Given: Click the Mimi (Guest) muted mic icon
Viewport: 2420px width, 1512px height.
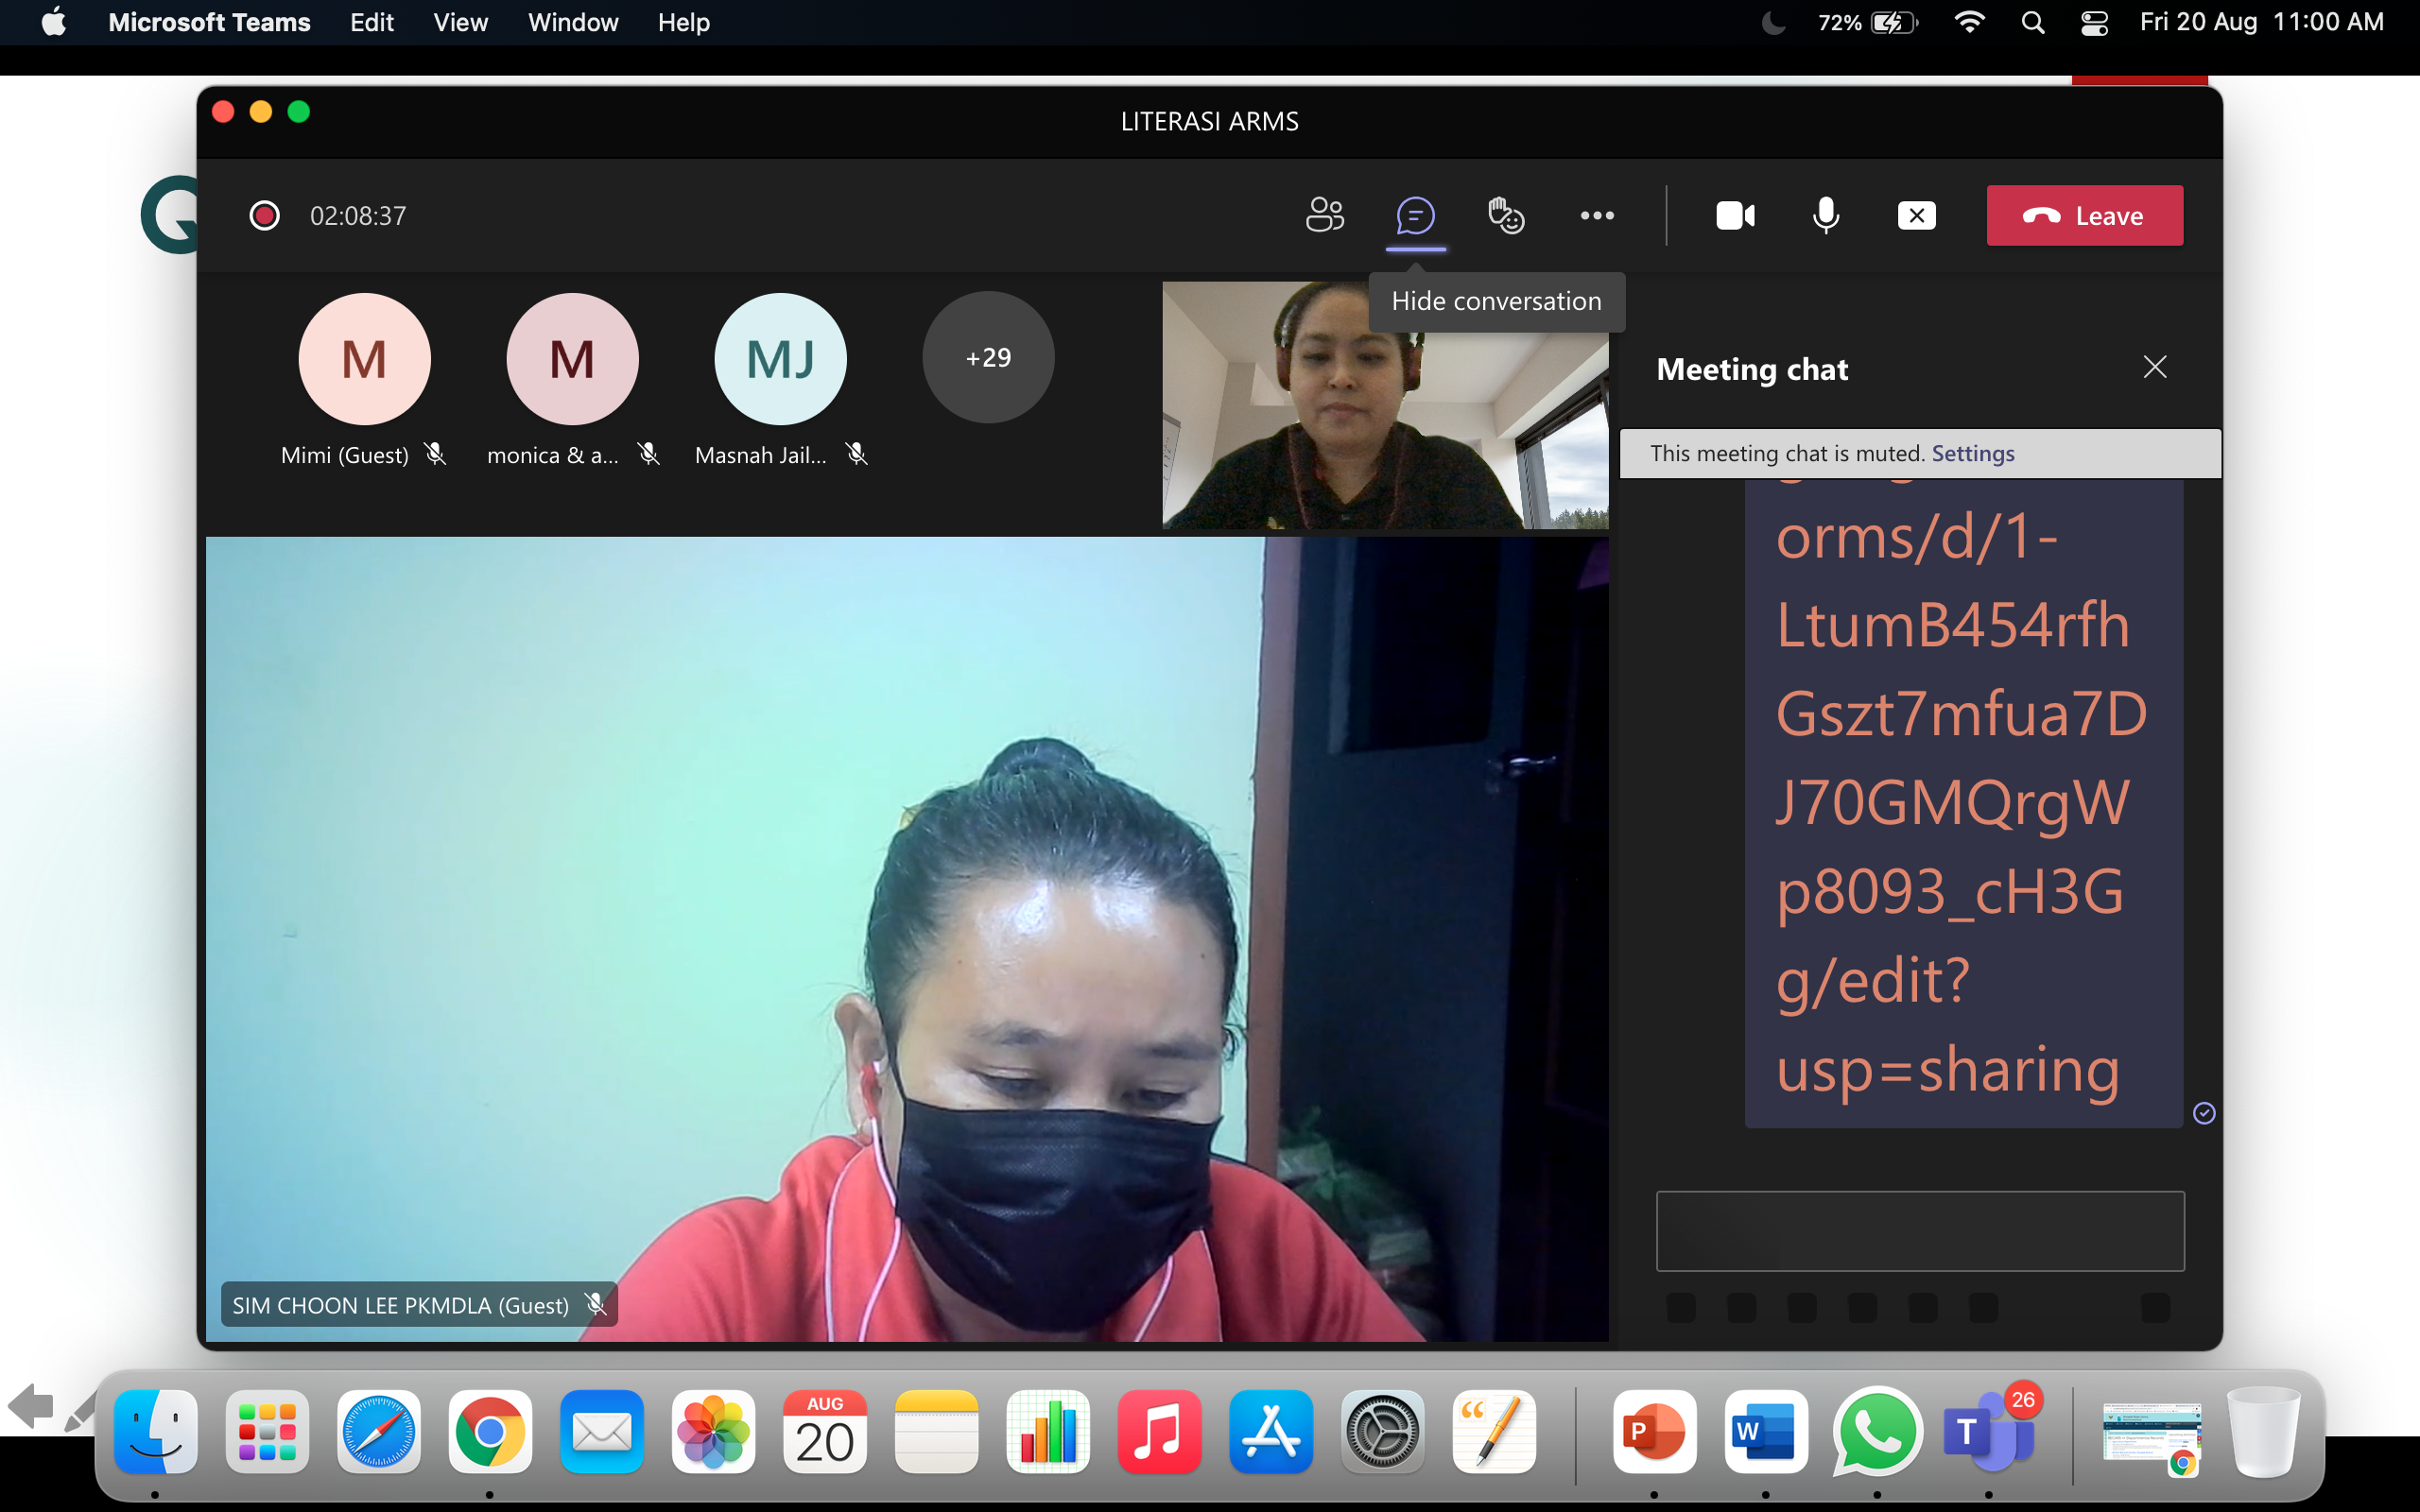Looking at the screenshot, I should tap(435, 454).
